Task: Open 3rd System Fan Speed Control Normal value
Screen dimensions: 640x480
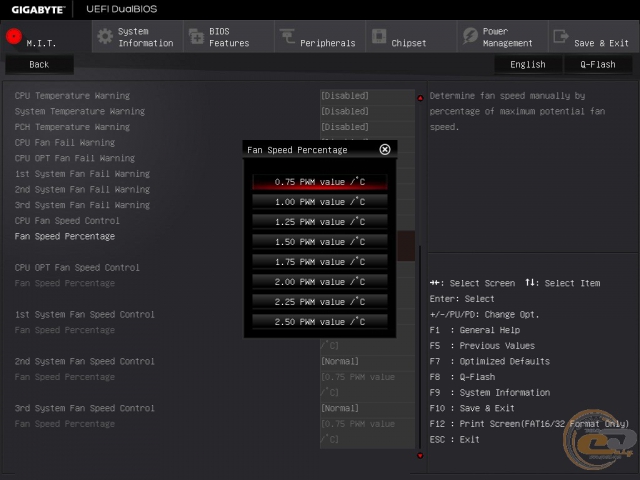Action: tap(367, 409)
